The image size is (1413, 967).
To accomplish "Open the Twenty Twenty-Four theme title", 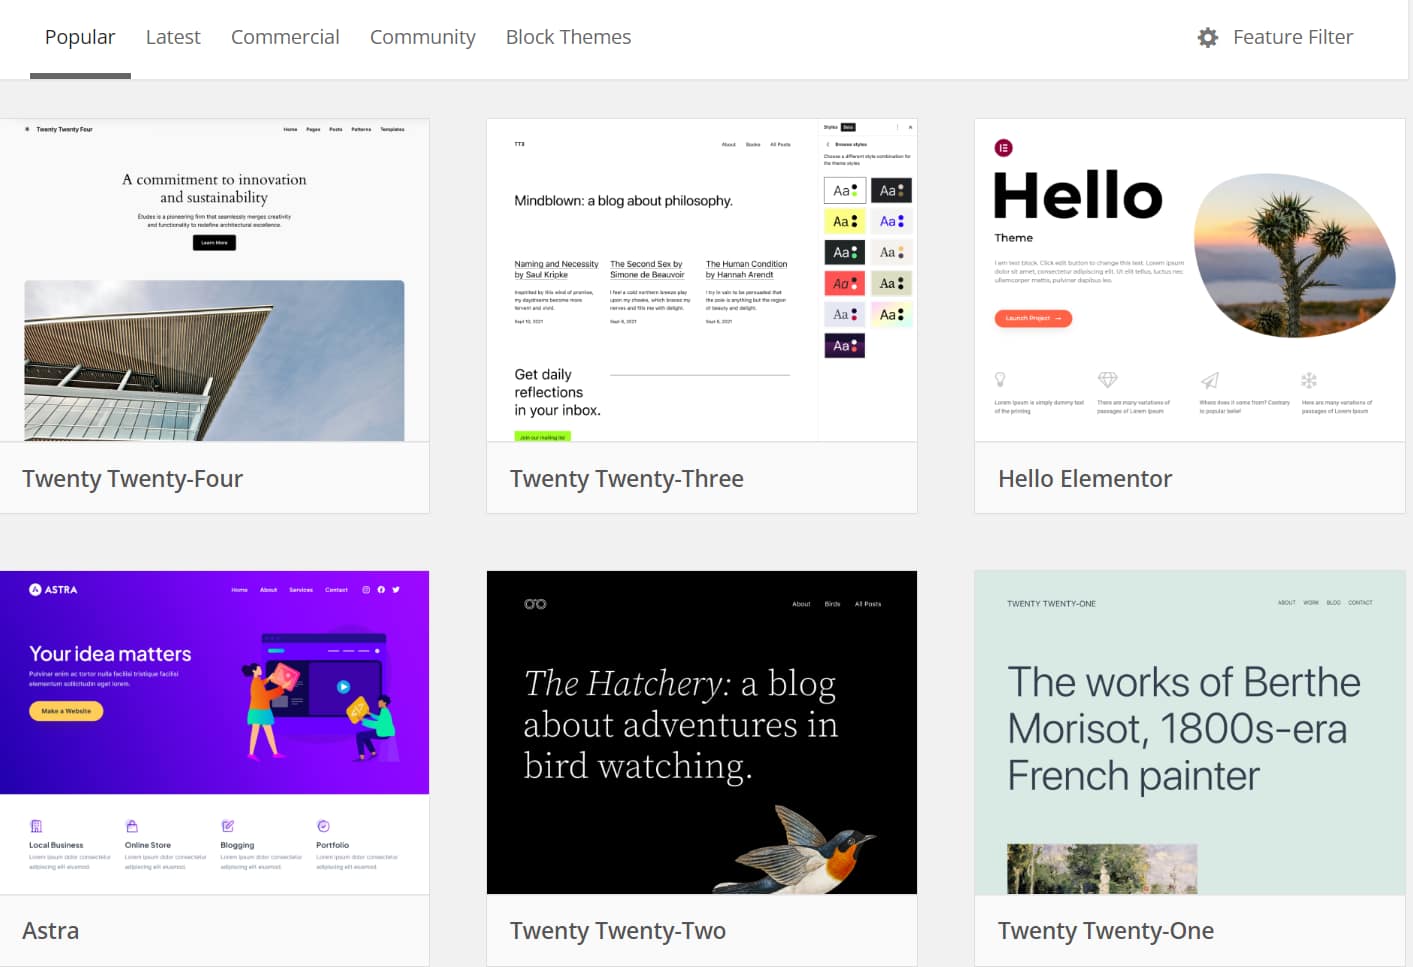I will pyautogui.click(x=133, y=479).
